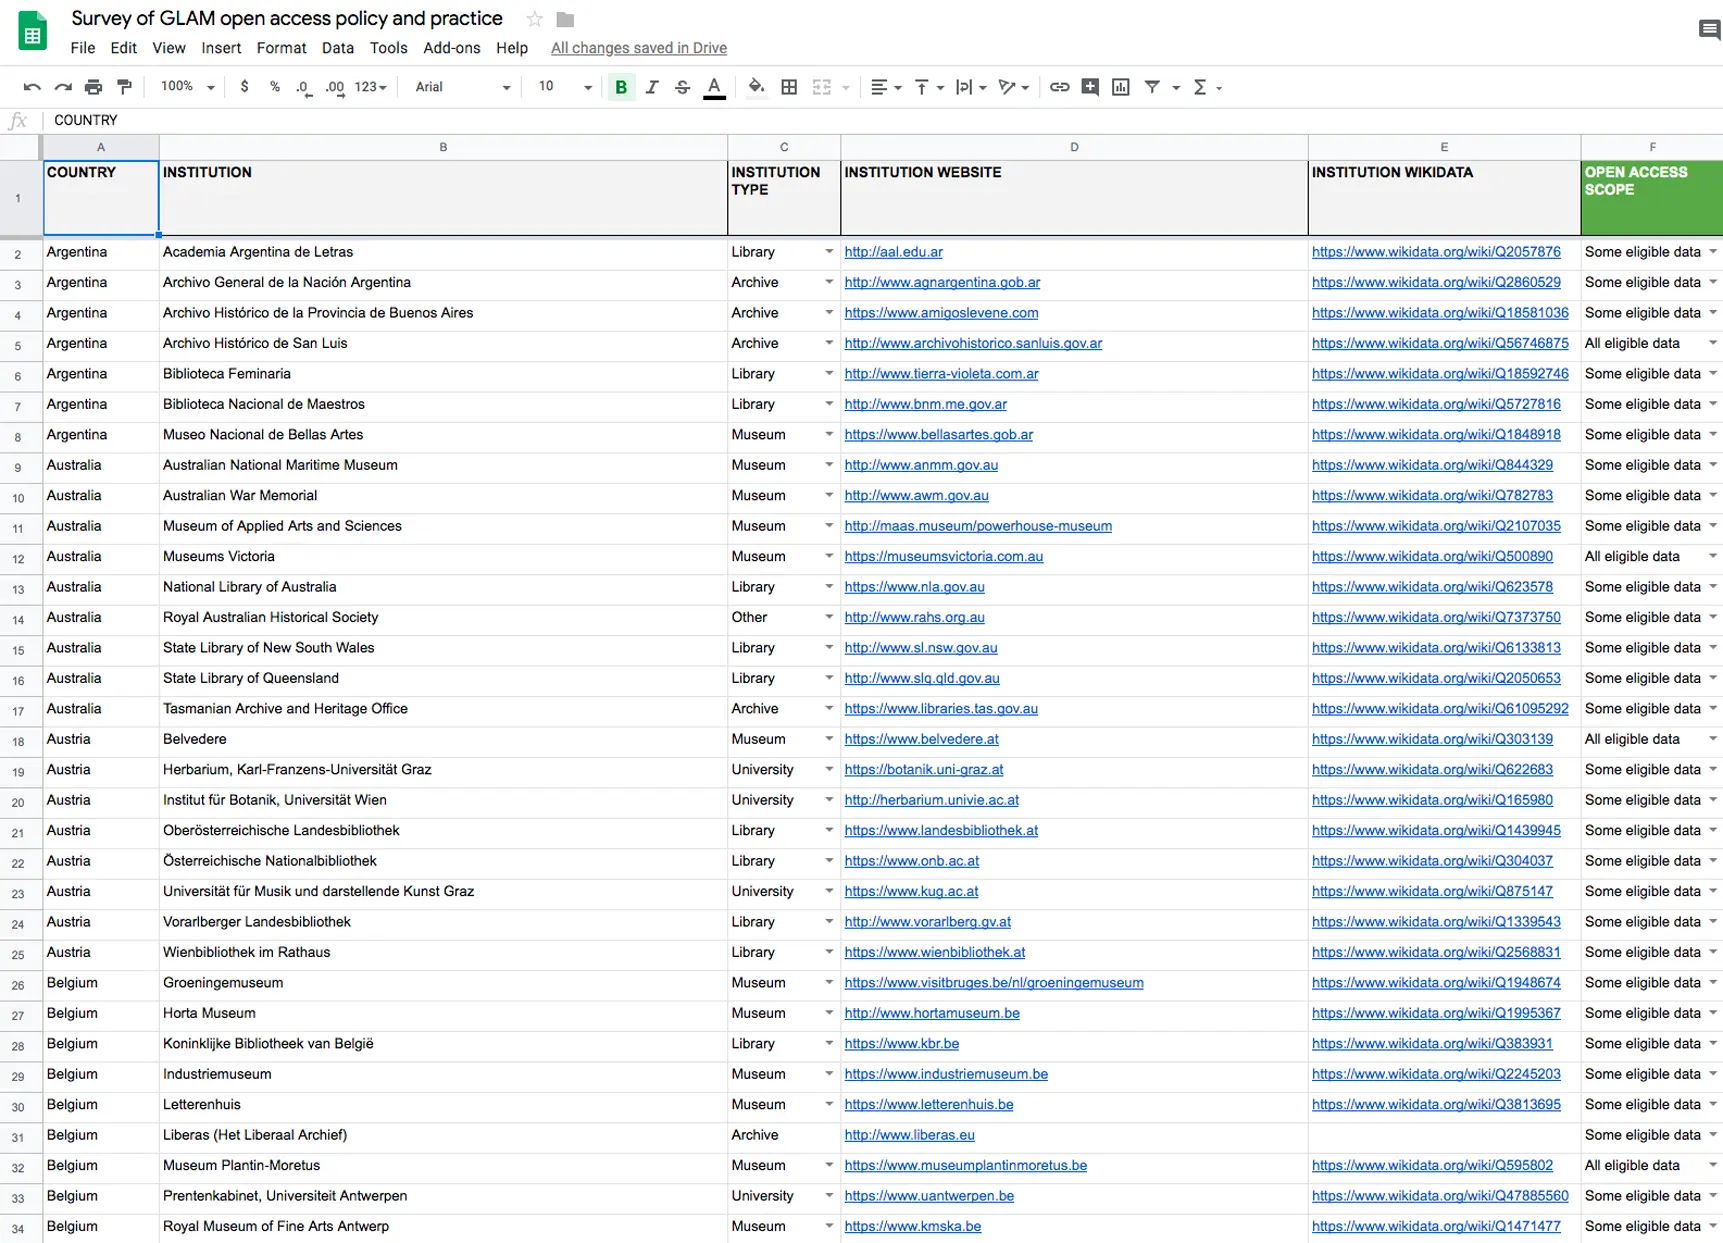
Task: Toggle Italic formatting button
Action: tap(652, 87)
